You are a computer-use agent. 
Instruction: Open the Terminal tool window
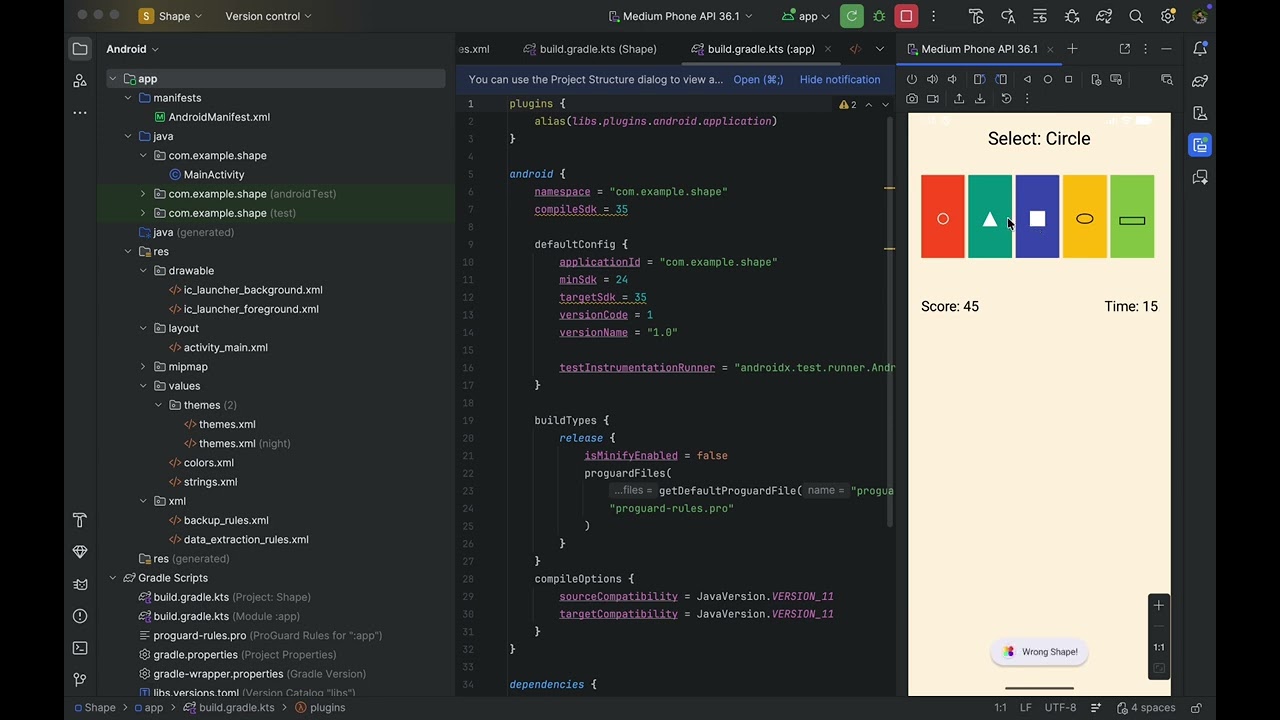(80, 648)
